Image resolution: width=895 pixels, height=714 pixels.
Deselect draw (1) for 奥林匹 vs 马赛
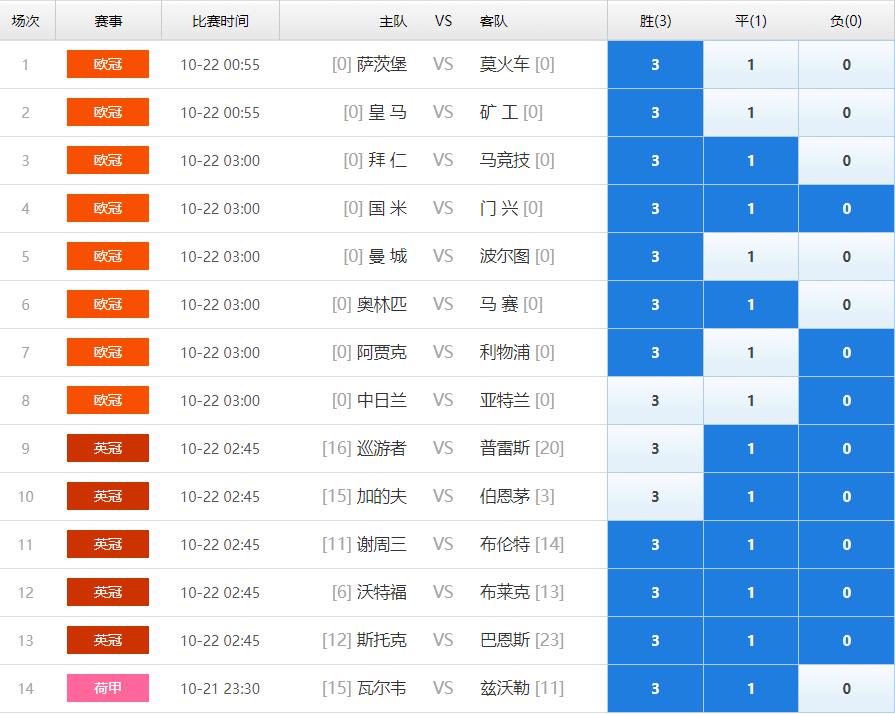coord(751,304)
